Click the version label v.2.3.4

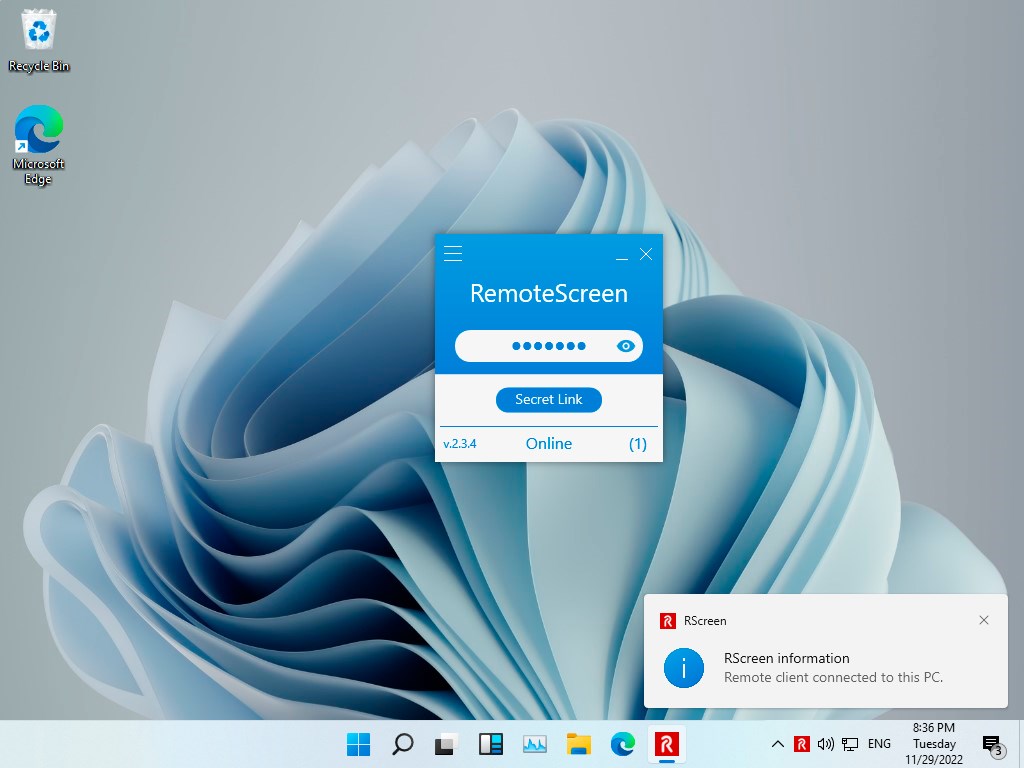tap(460, 444)
